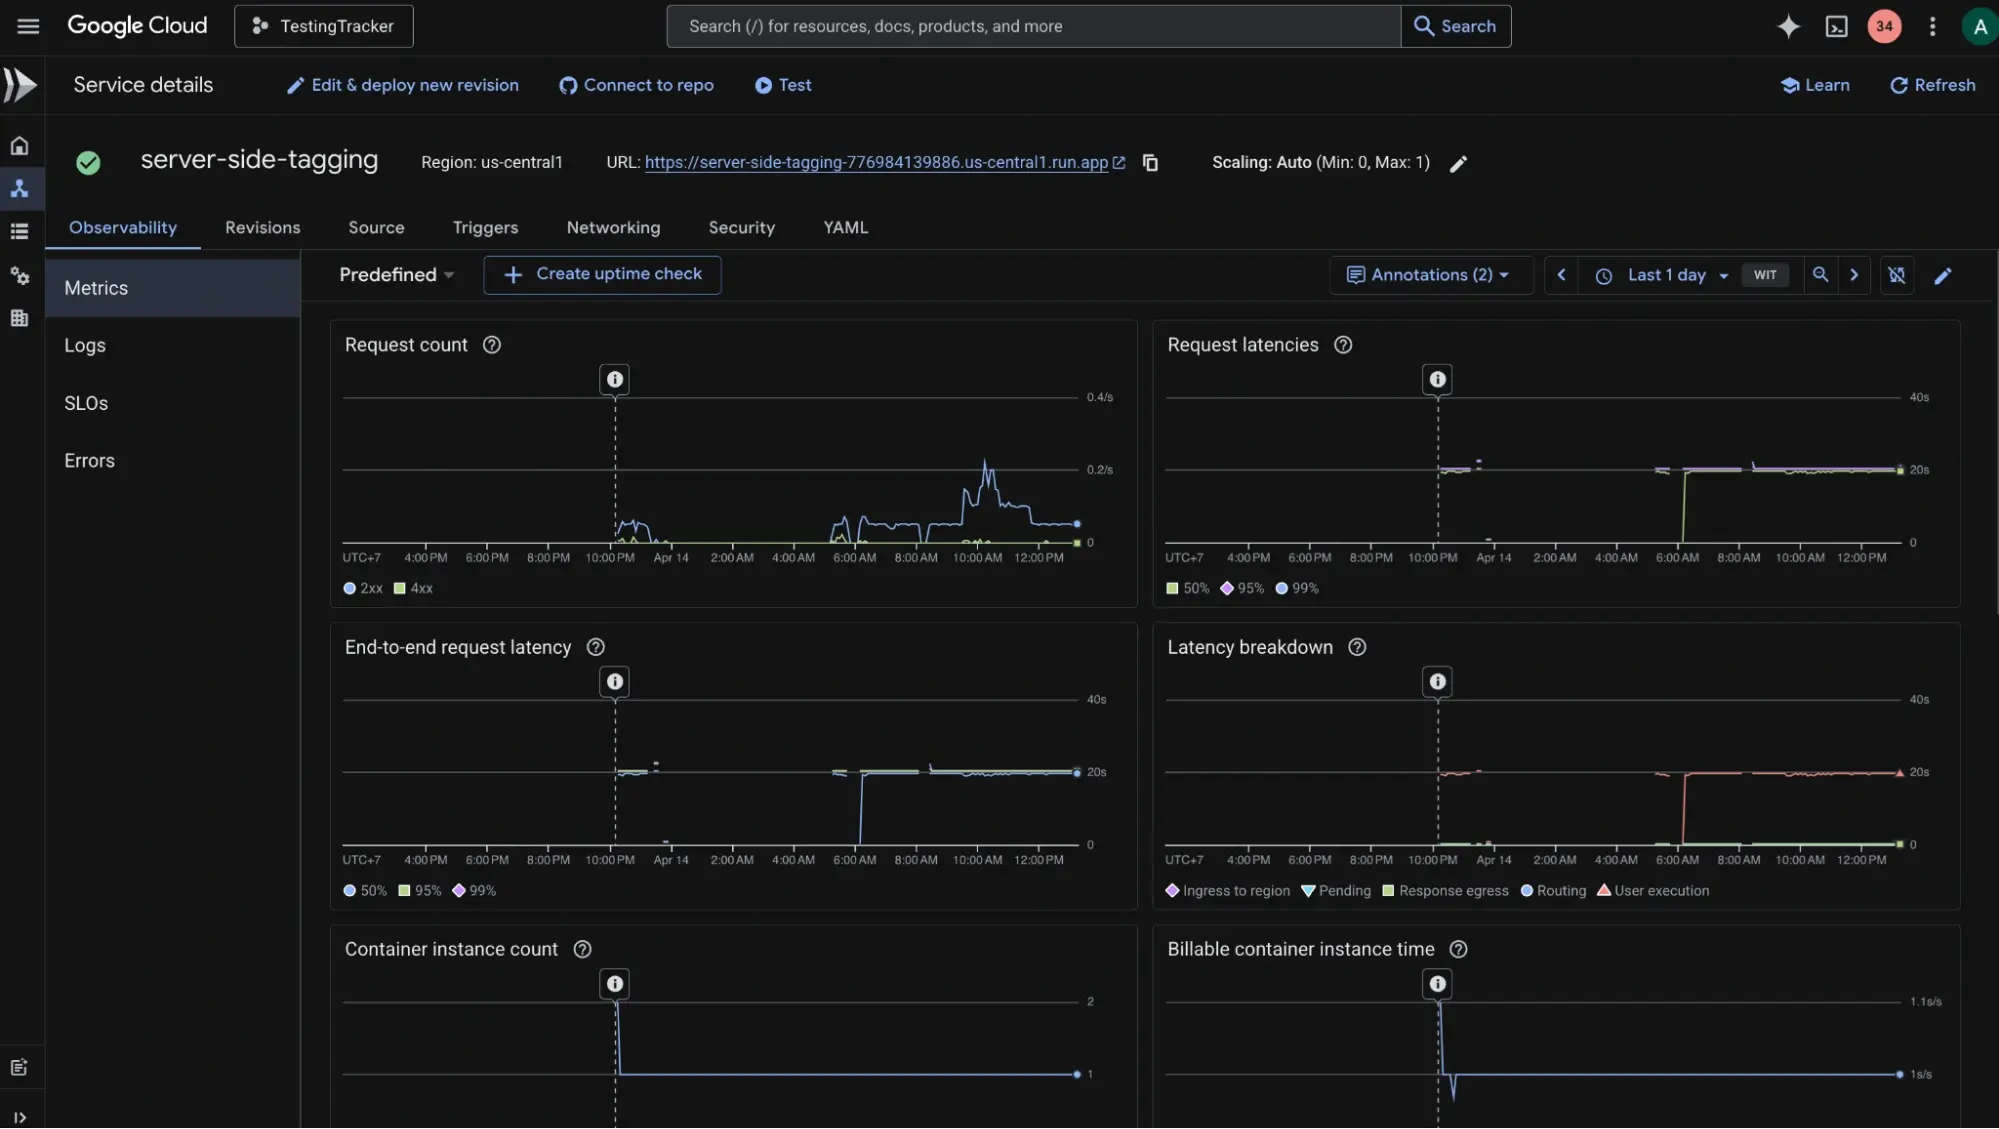The image size is (1999, 1129).
Task: Activate Cloud Shell terminal icon
Action: pyautogui.click(x=1836, y=26)
